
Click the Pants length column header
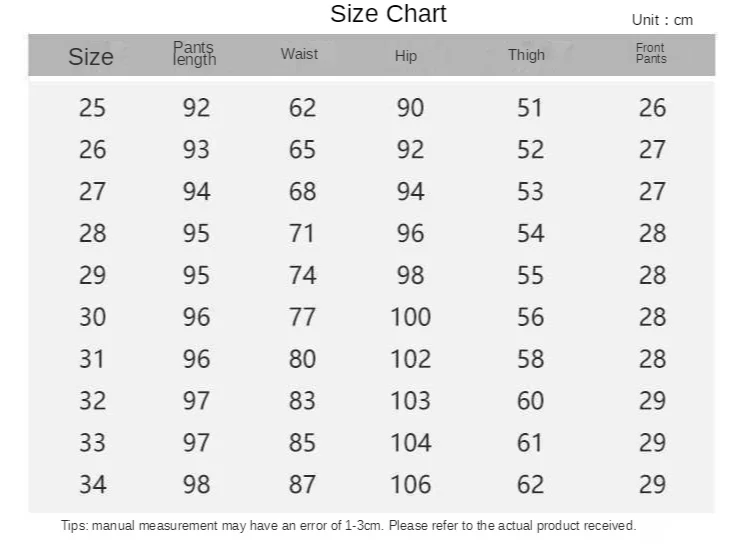click(194, 54)
